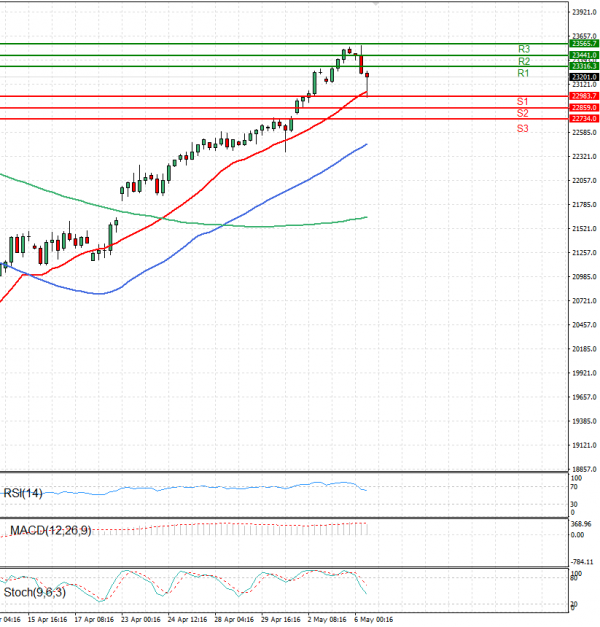The width and height of the screenshot is (600, 627).
Task: Click the 6 May 00:16 time label
Action: pyautogui.click(x=374, y=619)
